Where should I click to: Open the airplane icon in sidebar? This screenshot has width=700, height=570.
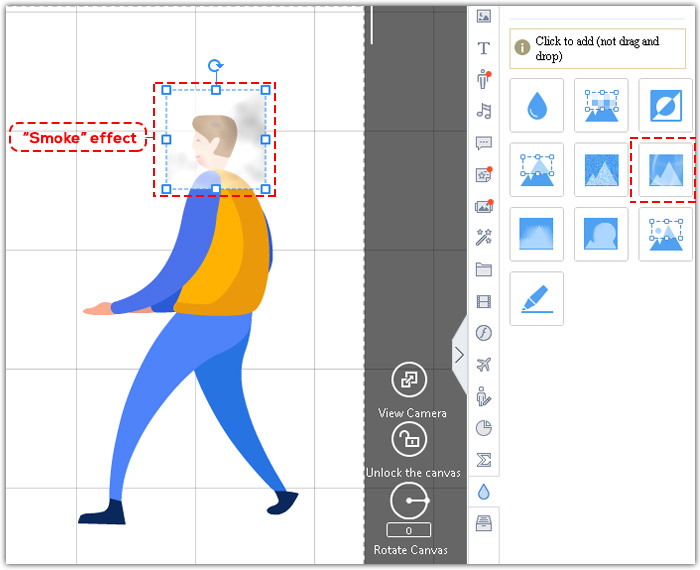click(484, 365)
